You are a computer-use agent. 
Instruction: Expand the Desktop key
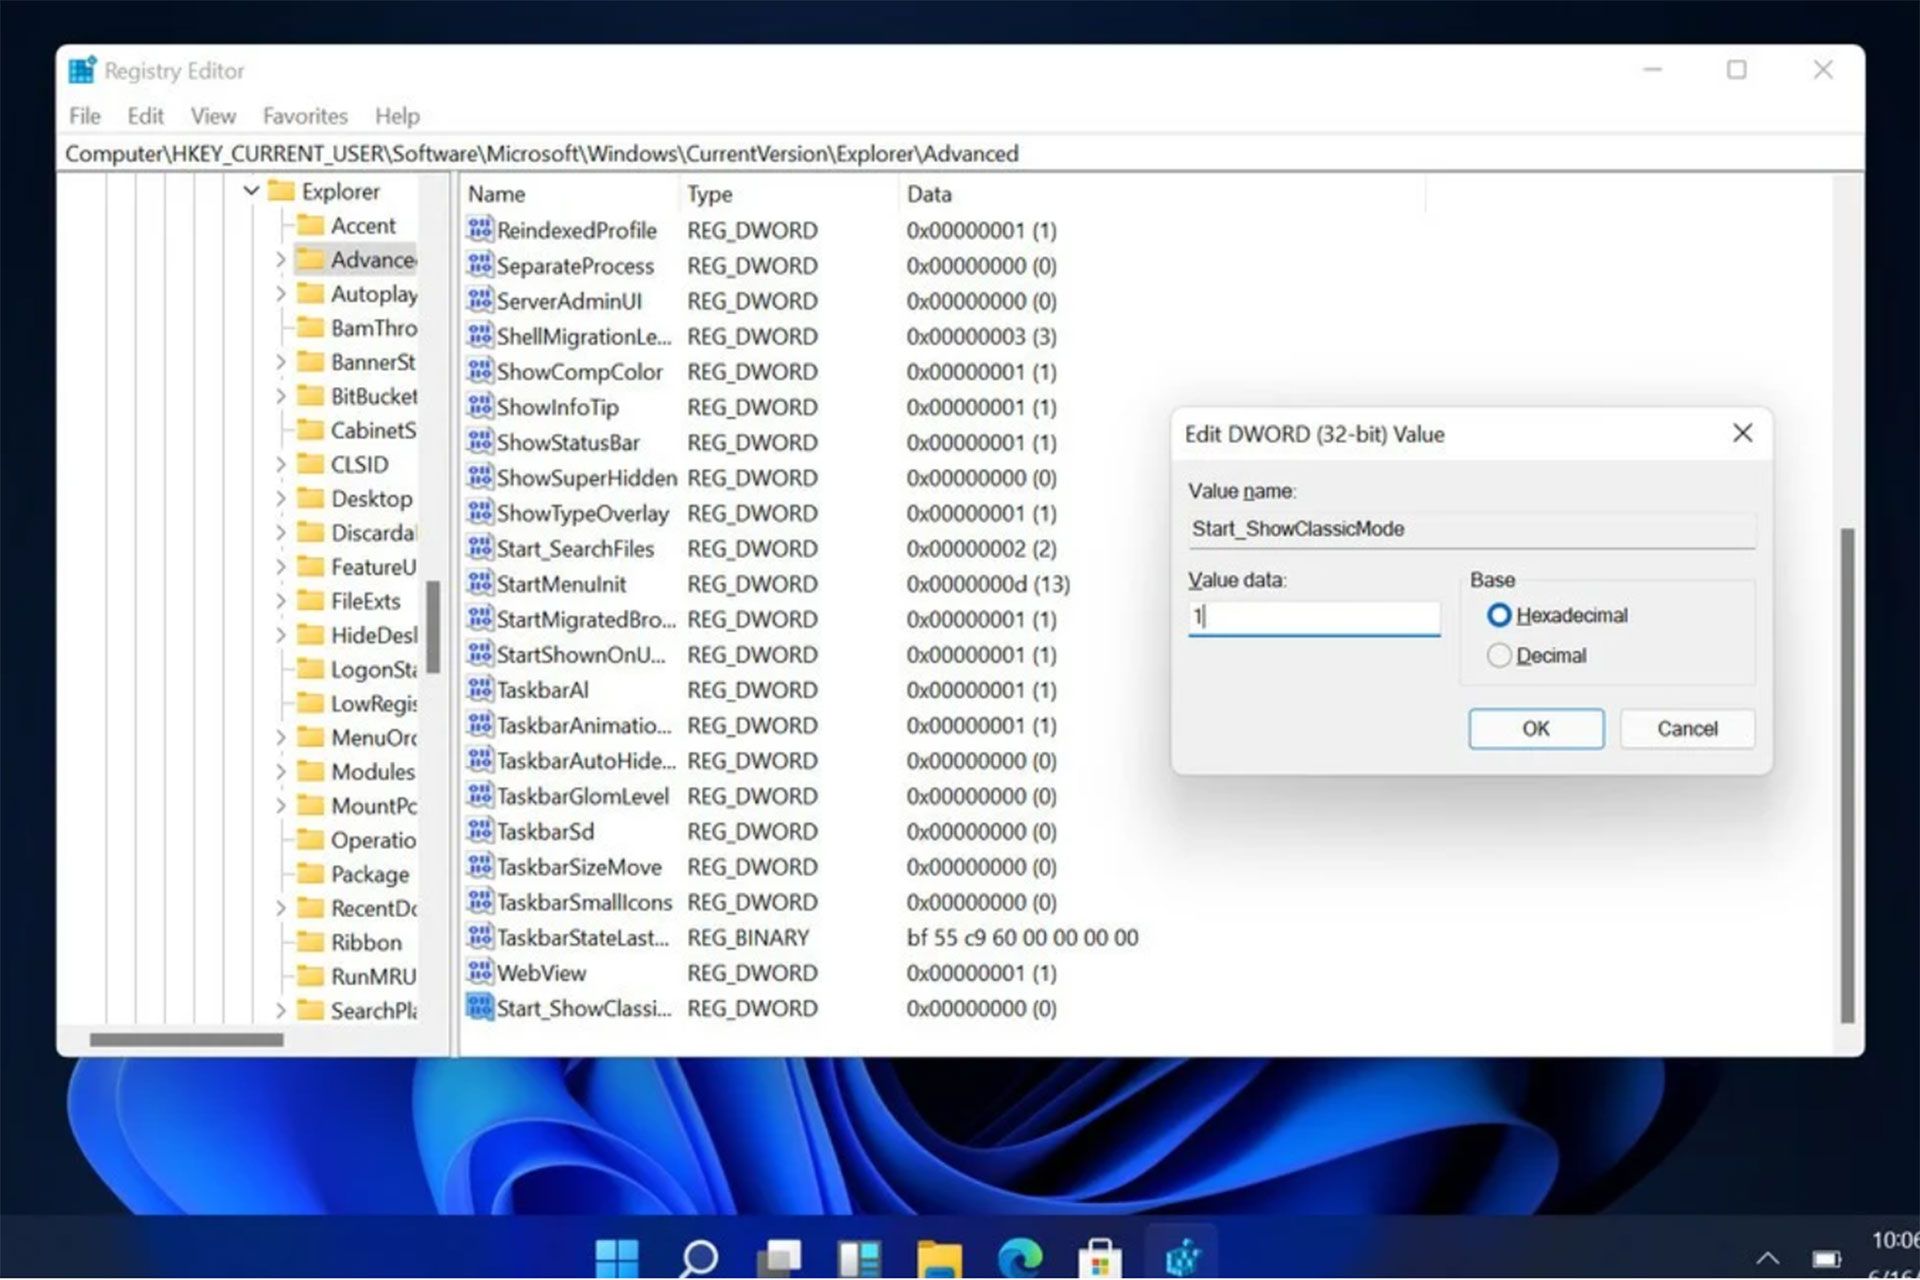[280, 498]
